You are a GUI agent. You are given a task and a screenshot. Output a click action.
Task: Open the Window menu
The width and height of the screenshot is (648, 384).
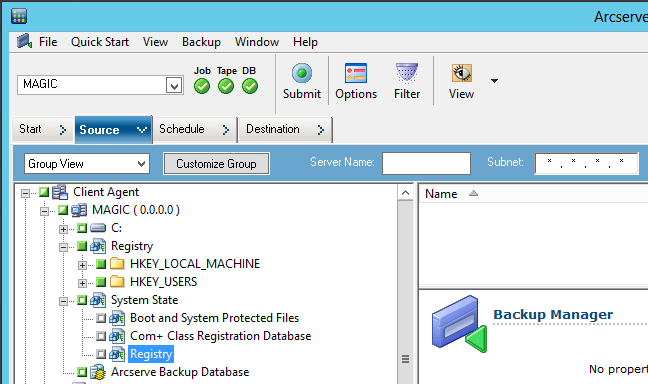[x=257, y=42]
